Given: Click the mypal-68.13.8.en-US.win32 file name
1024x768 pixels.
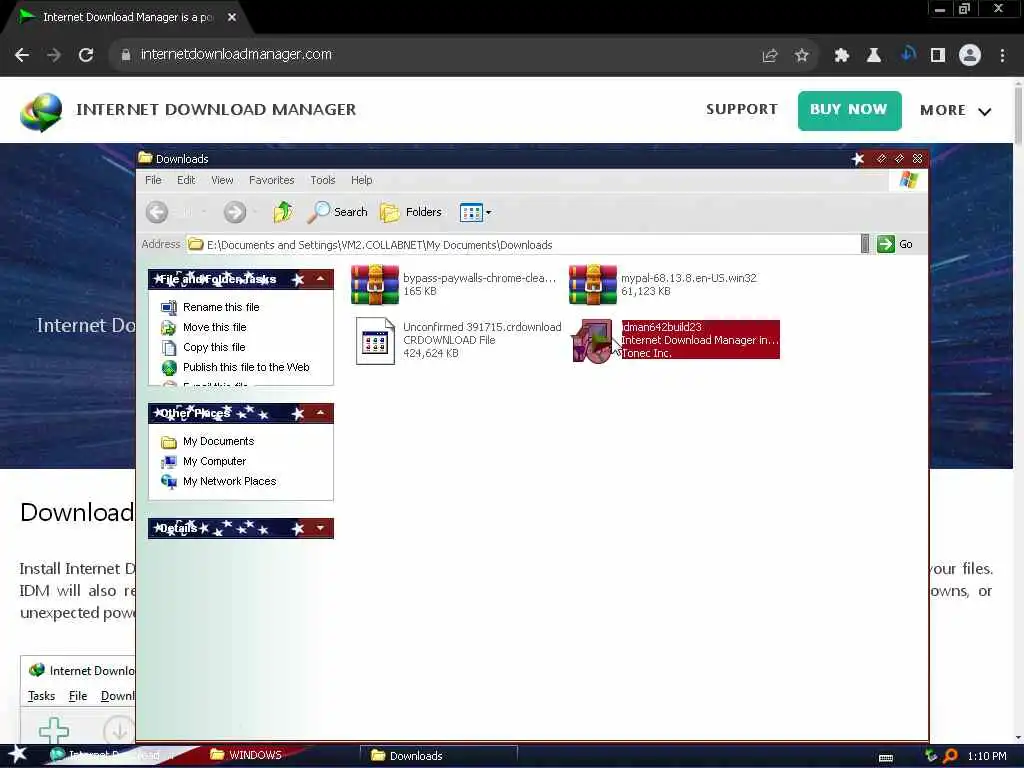Looking at the screenshot, I should [688, 278].
